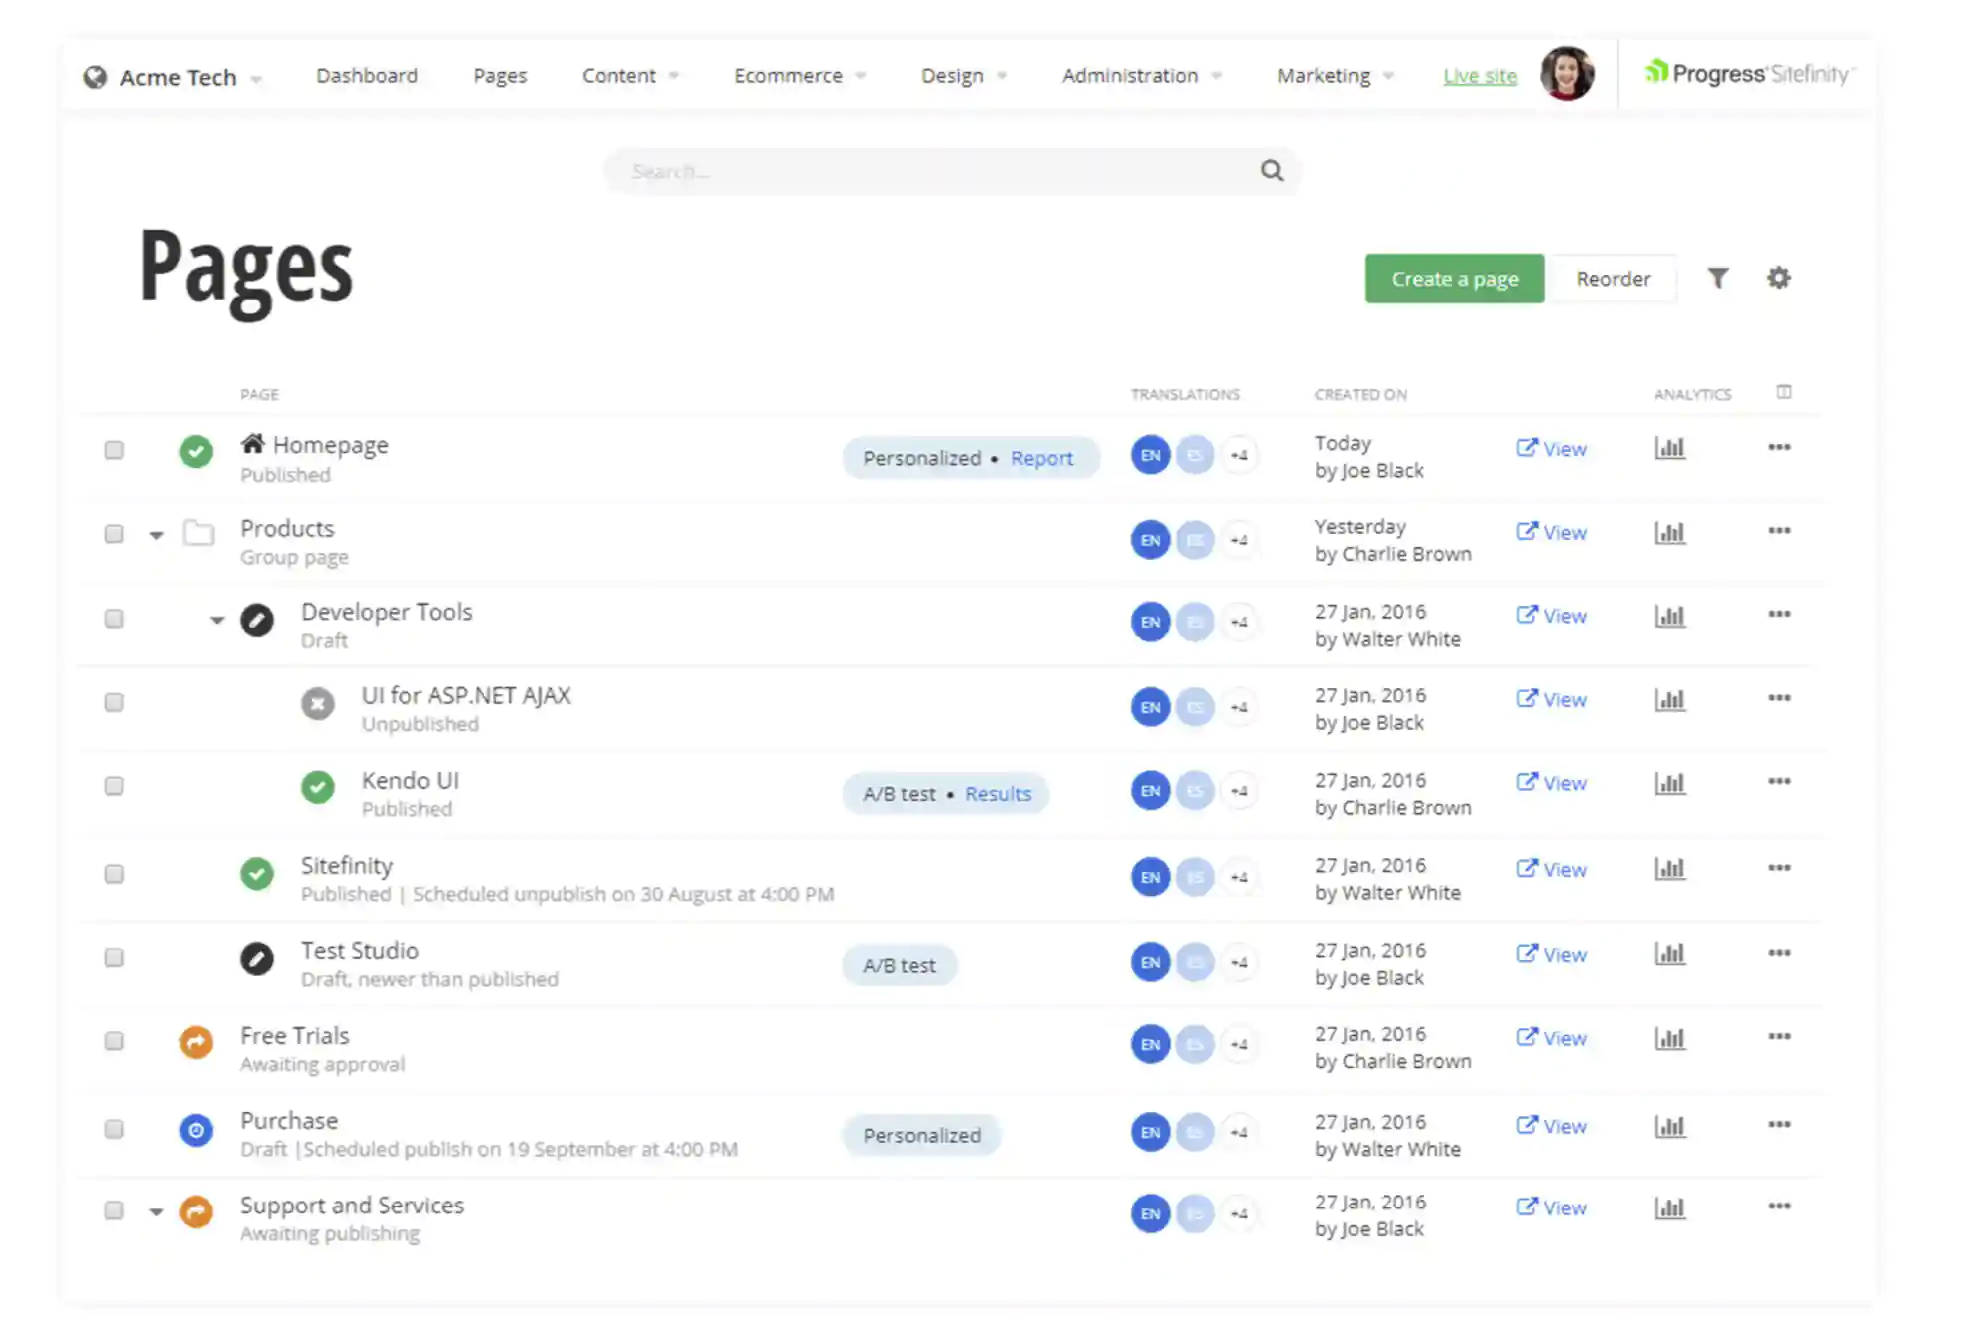Click View link for Support and Services
This screenshot has width=1961, height=1340.
[1552, 1207]
